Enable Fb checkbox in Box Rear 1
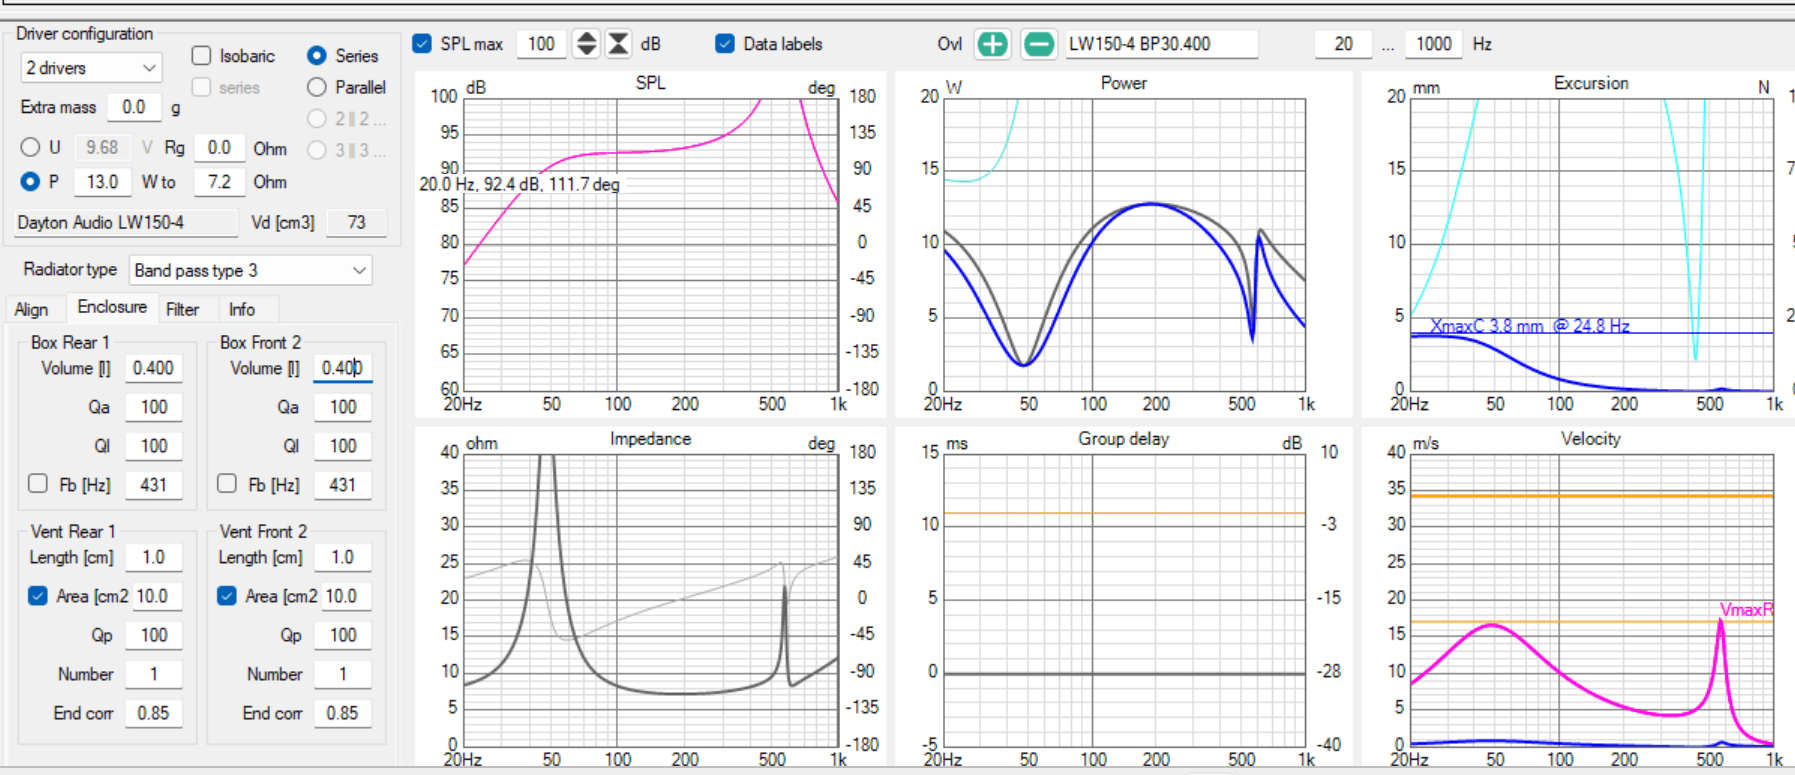 tap(38, 484)
